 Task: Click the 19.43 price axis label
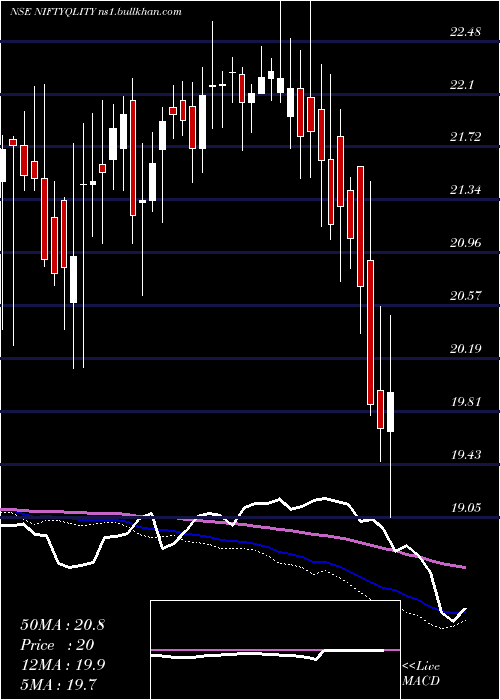click(x=465, y=455)
